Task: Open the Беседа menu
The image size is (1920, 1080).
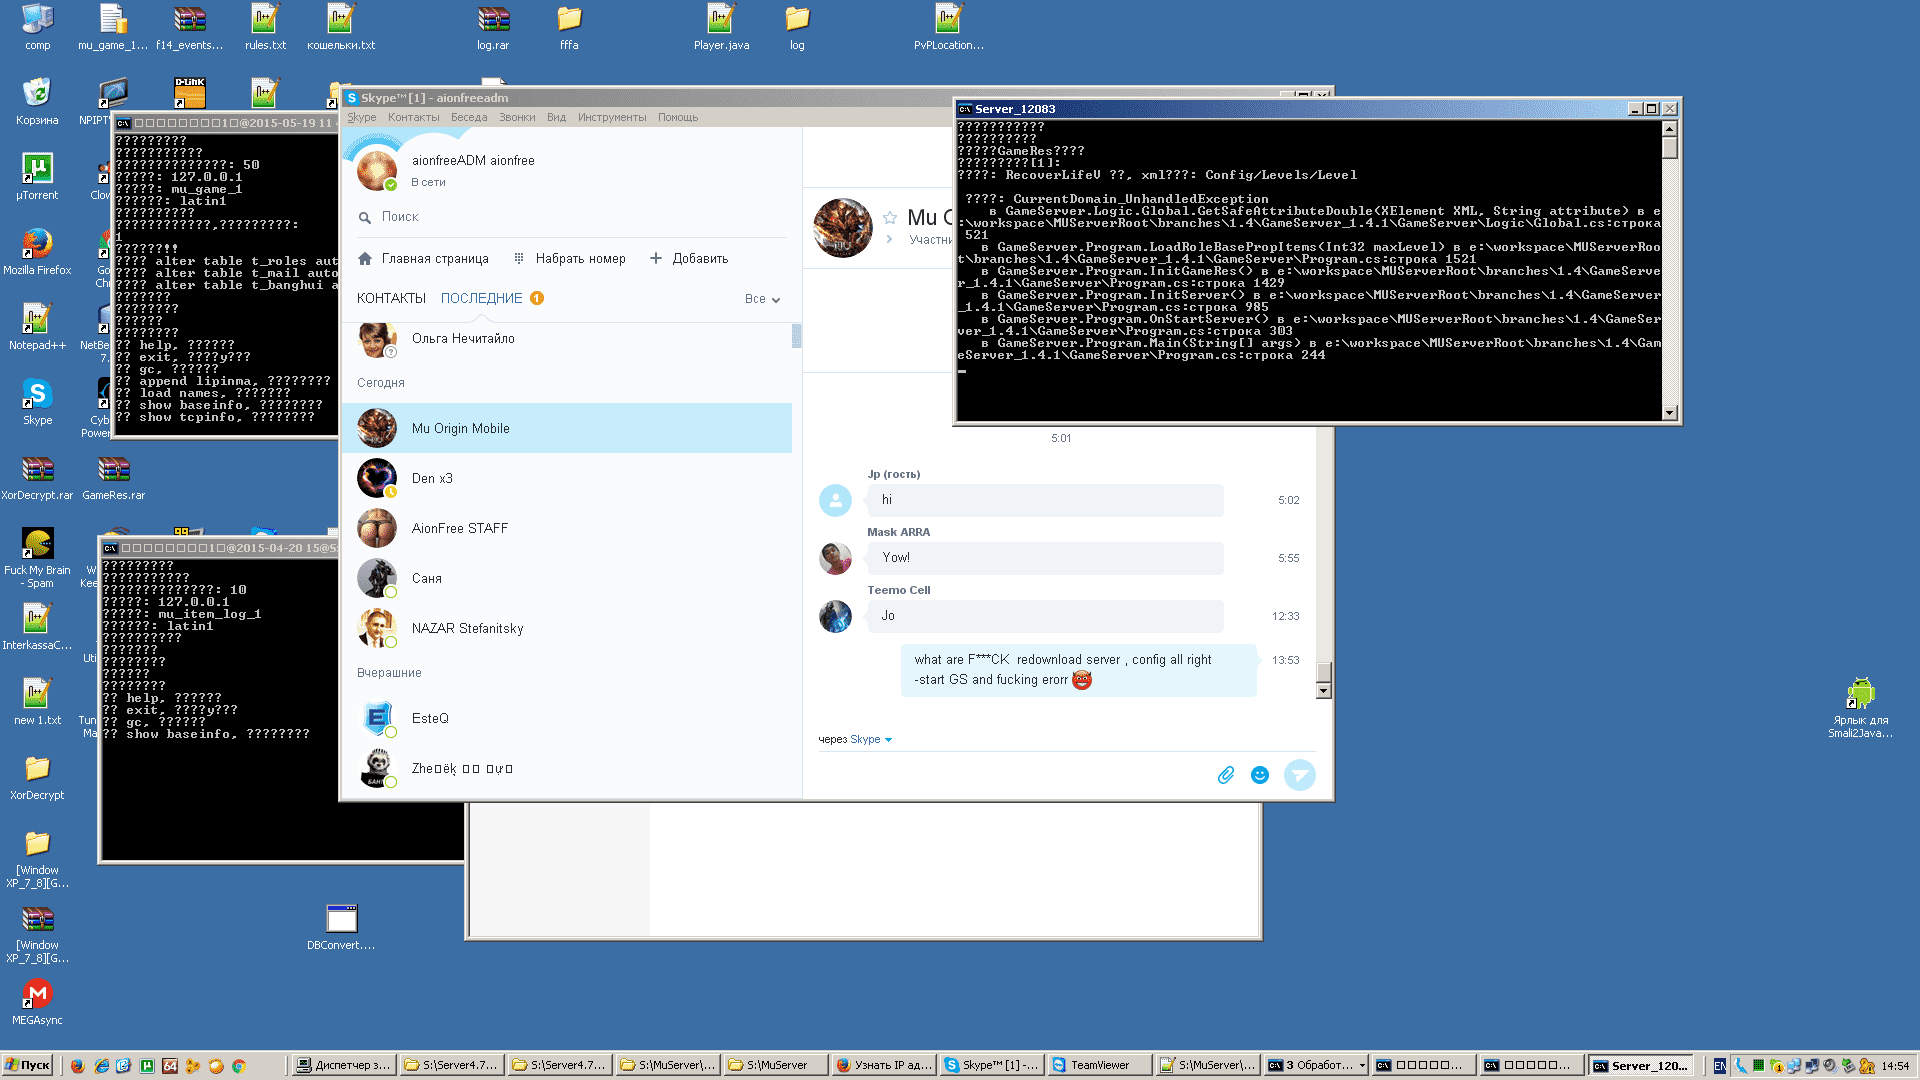Action: [x=469, y=118]
